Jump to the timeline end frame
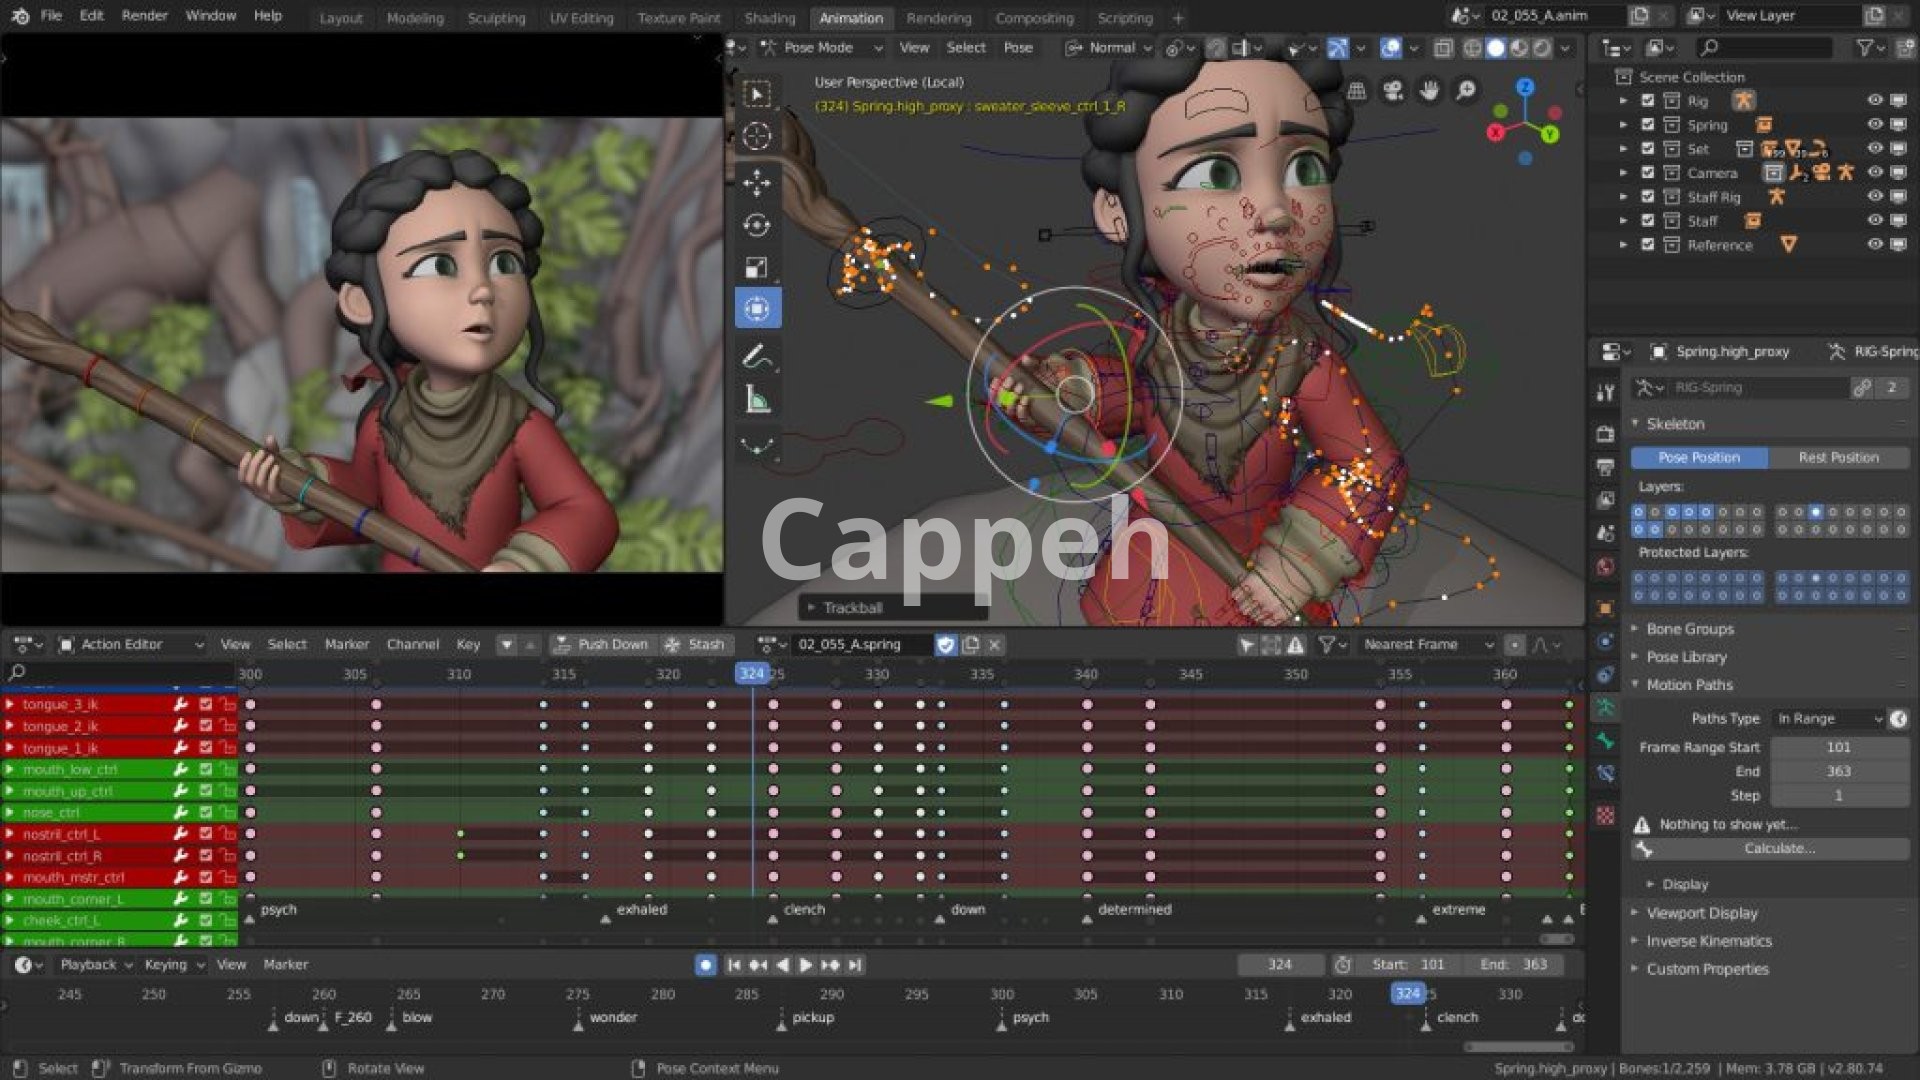This screenshot has height=1080, width=1920. coord(855,965)
